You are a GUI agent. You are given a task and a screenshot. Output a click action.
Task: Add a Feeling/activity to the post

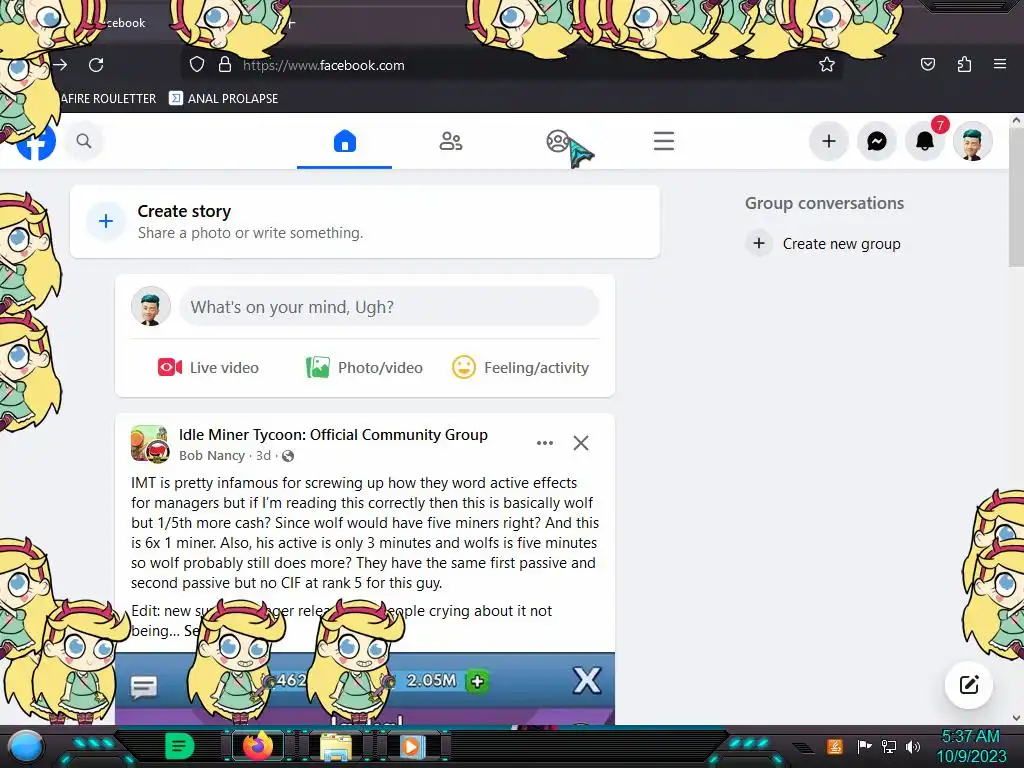(520, 368)
